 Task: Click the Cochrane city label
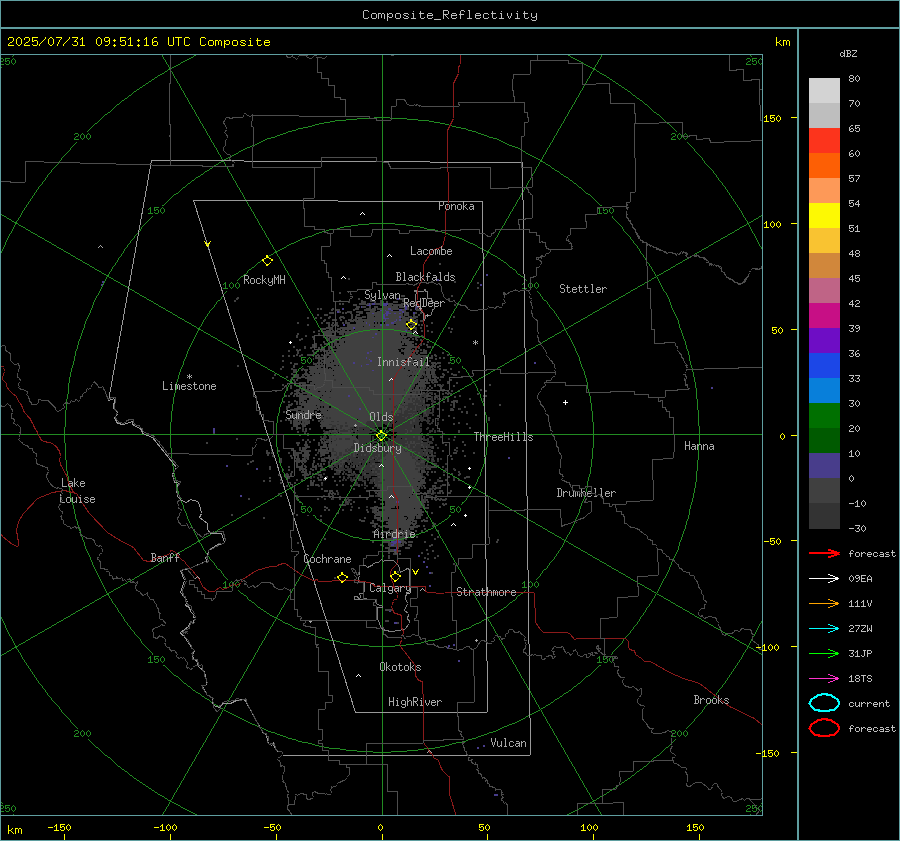[327, 559]
